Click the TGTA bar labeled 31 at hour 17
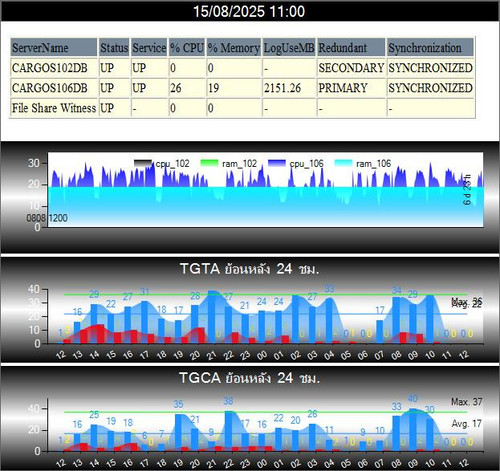This screenshot has height=471, width=500. [x=144, y=322]
